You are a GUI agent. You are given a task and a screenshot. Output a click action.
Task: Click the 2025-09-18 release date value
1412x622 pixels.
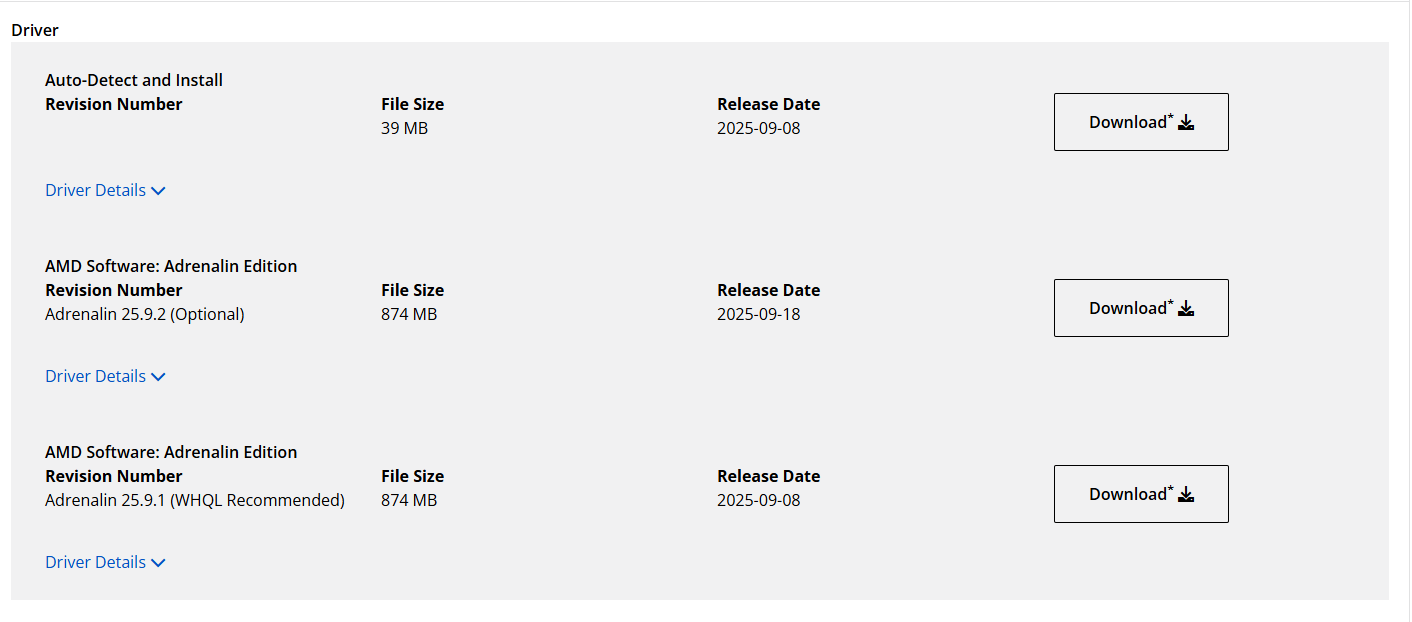[759, 314]
